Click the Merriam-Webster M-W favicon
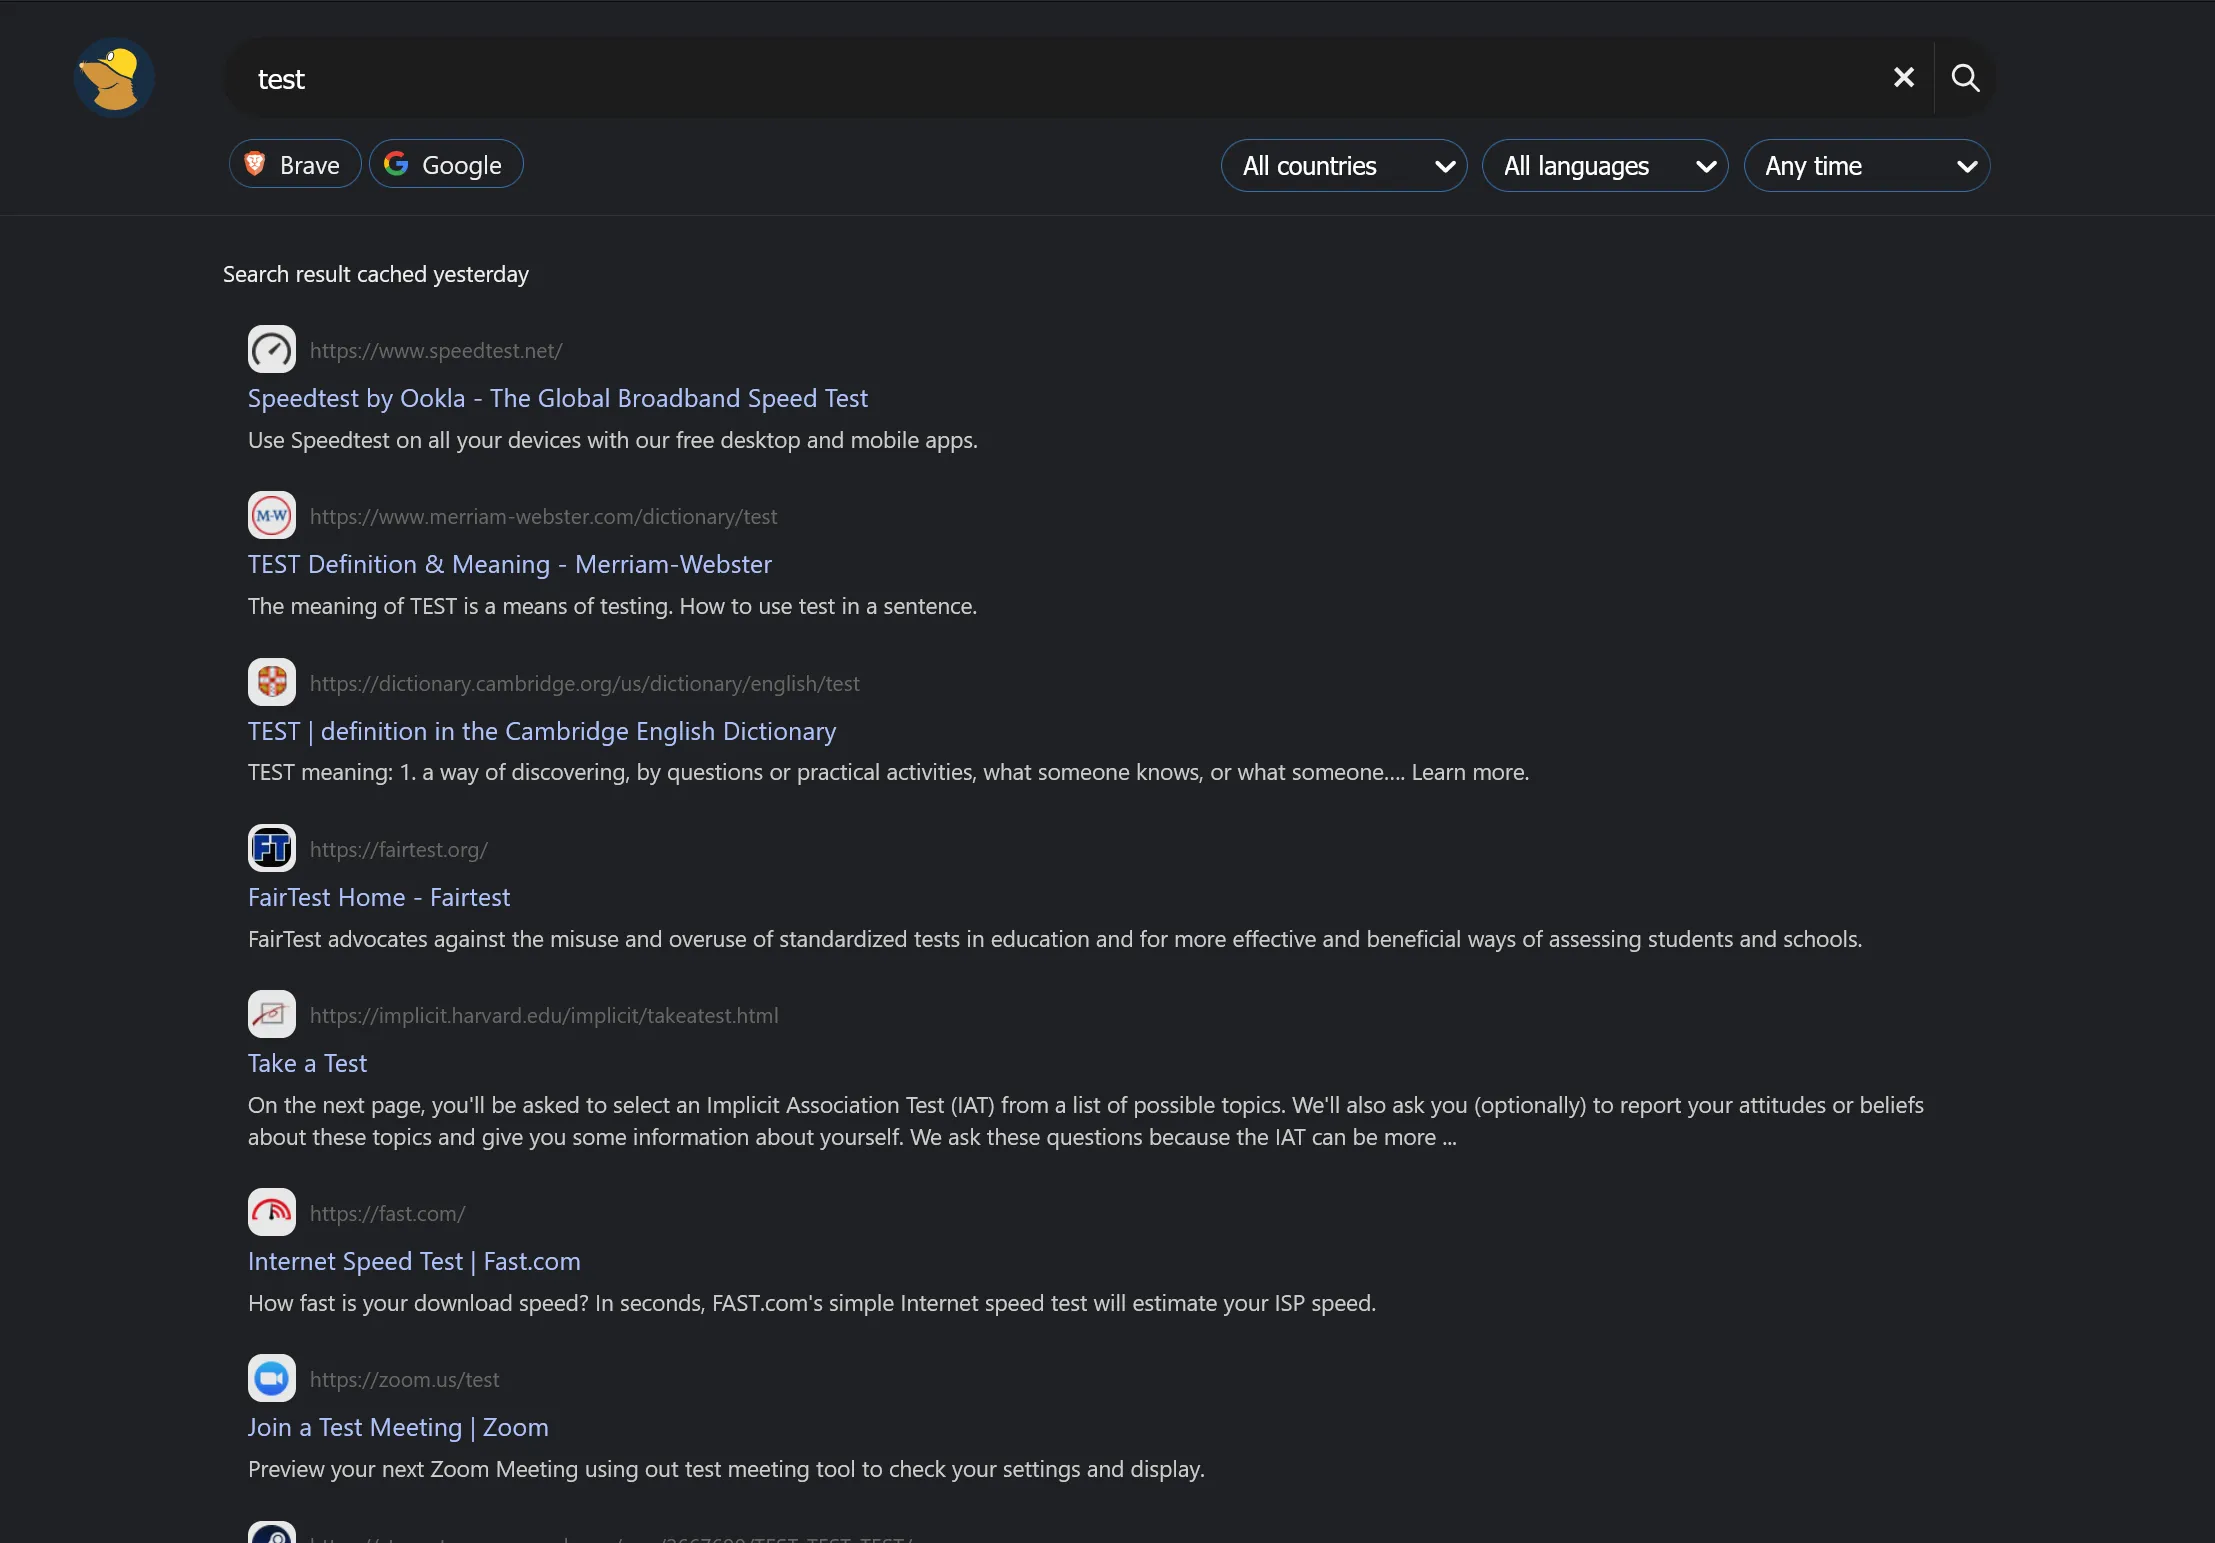 pyautogui.click(x=271, y=516)
